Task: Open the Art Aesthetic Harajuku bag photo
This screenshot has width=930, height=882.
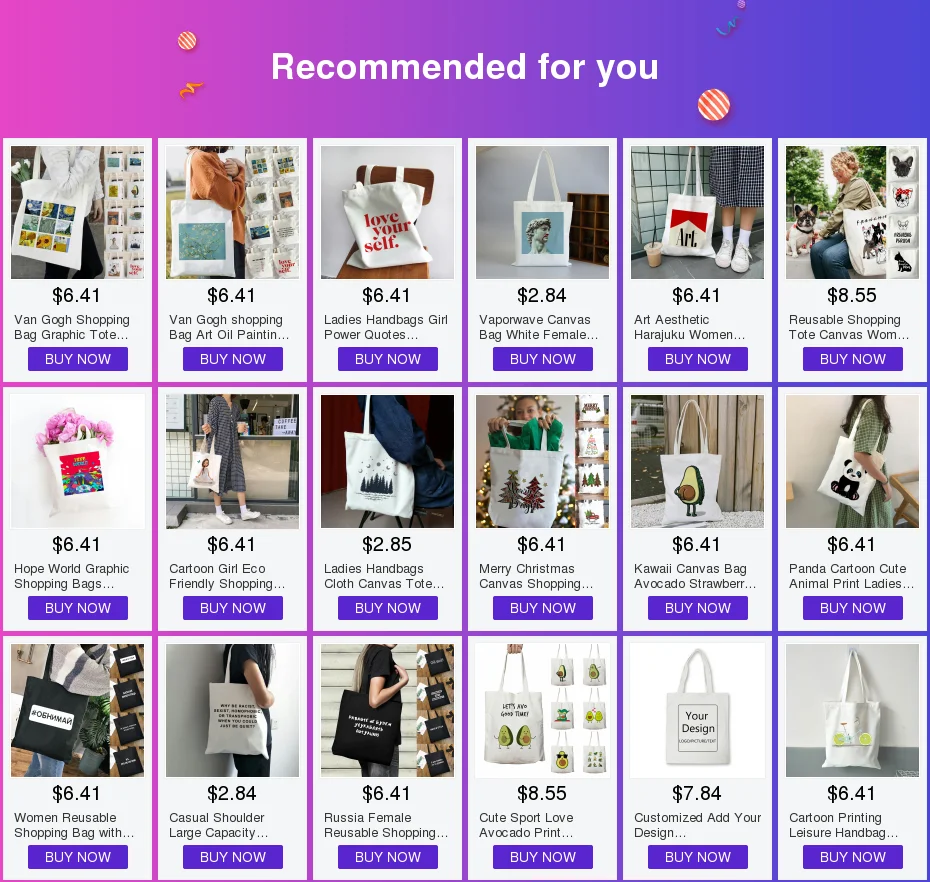Action: click(x=698, y=212)
